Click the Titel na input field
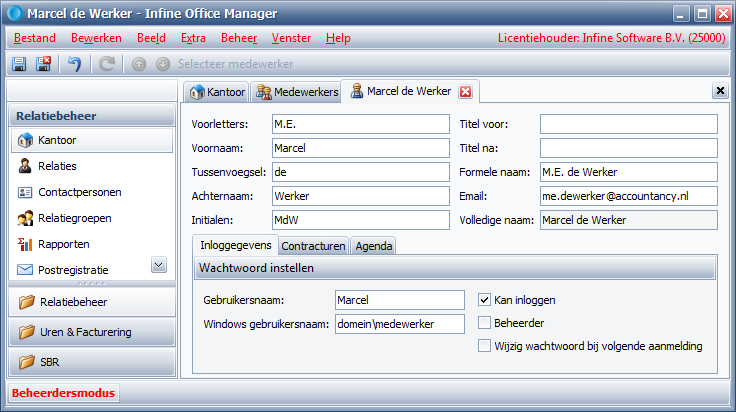This screenshot has height=412, width=736. click(x=629, y=148)
